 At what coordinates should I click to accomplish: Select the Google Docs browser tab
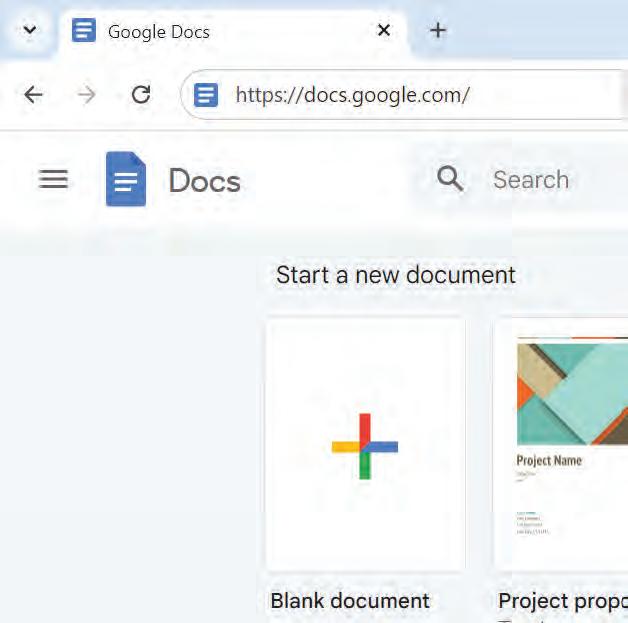232,31
